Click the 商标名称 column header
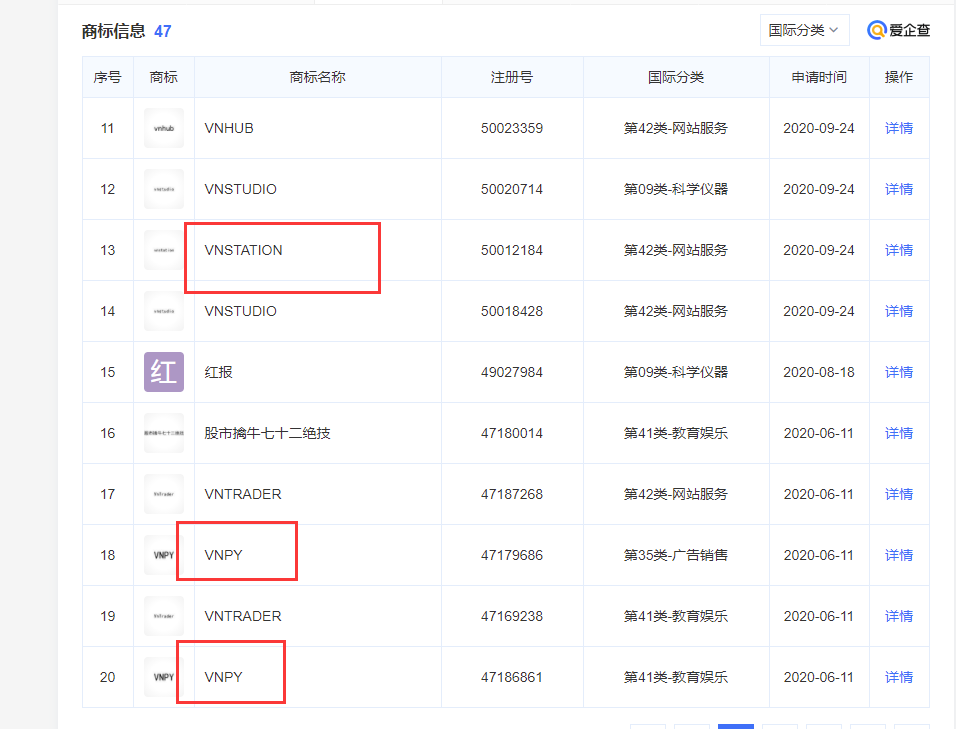The image size is (956, 729). [318, 77]
